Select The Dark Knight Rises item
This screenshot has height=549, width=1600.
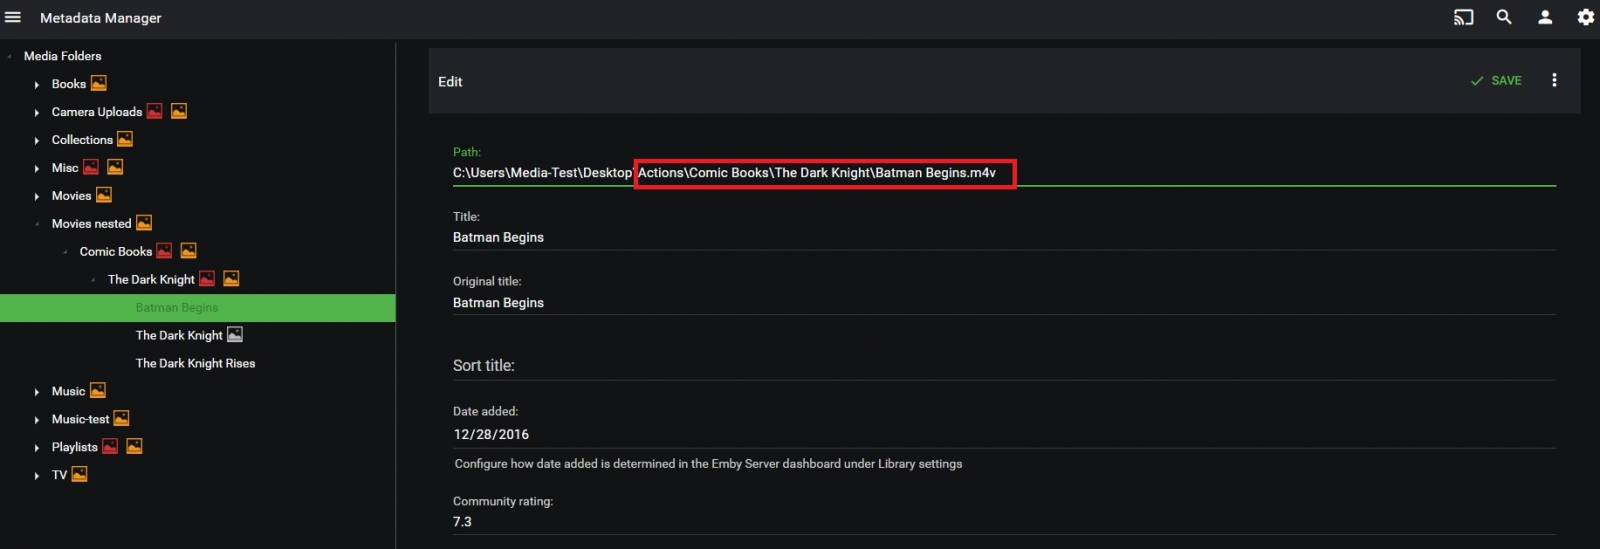coord(195,363)
